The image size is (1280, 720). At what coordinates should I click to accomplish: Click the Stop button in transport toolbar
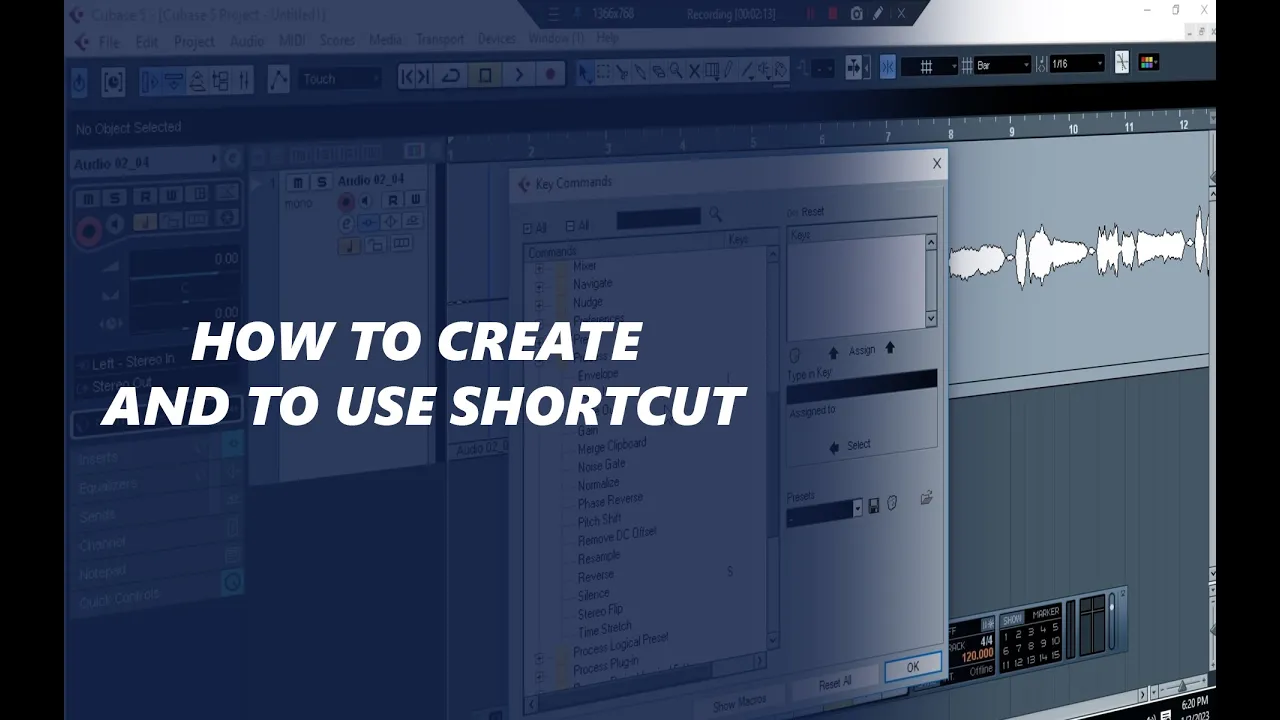point(485,75)
